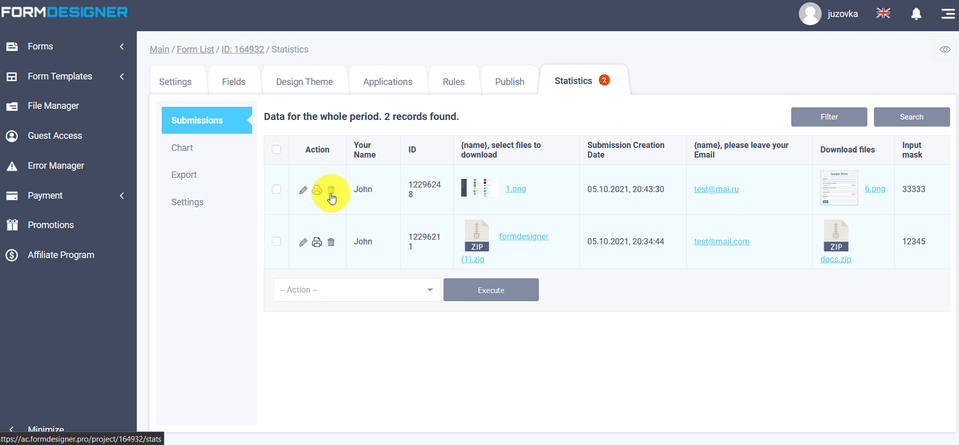
Task: Click the language flag icon
Action: [x=883, y=13]
